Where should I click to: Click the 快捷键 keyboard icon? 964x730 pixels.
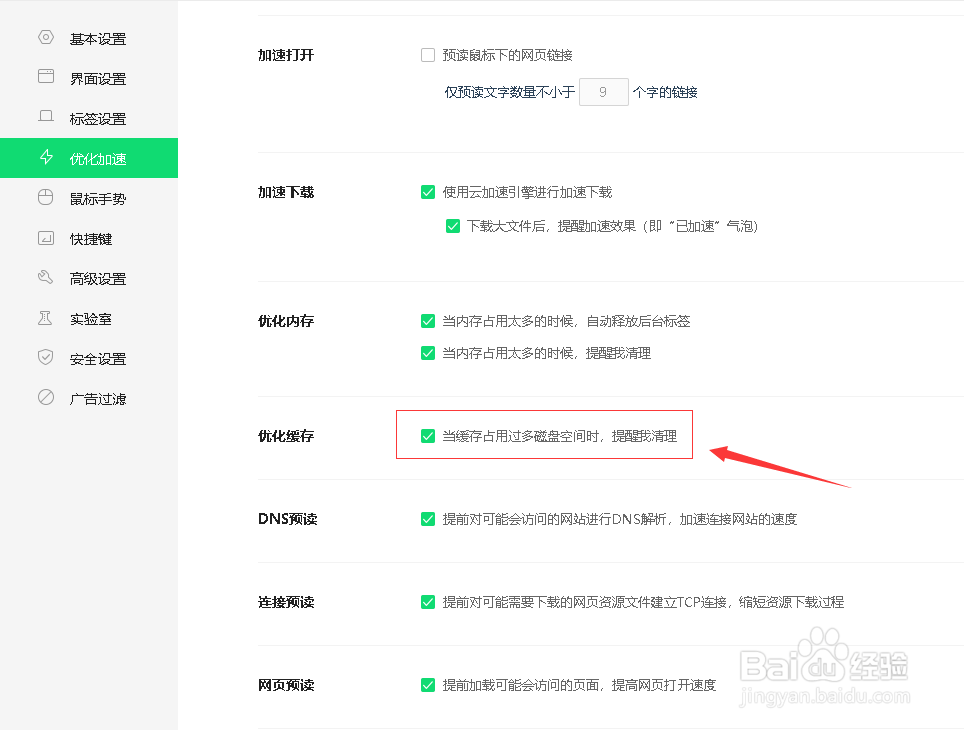[46, 237]
